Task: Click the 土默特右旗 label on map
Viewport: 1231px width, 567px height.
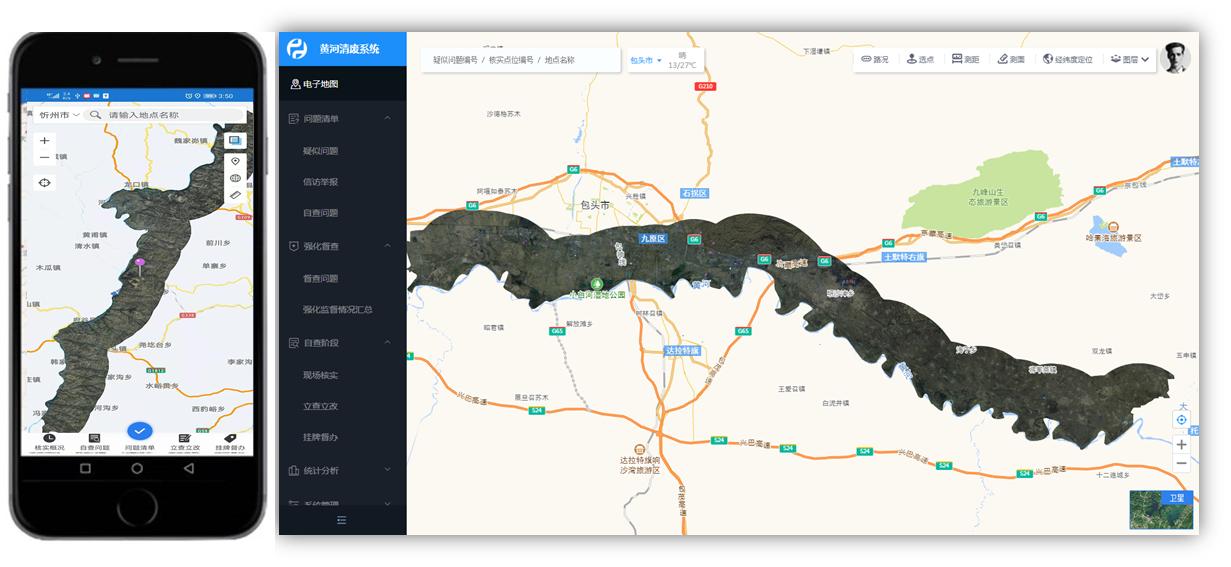Action: [904, 257]
